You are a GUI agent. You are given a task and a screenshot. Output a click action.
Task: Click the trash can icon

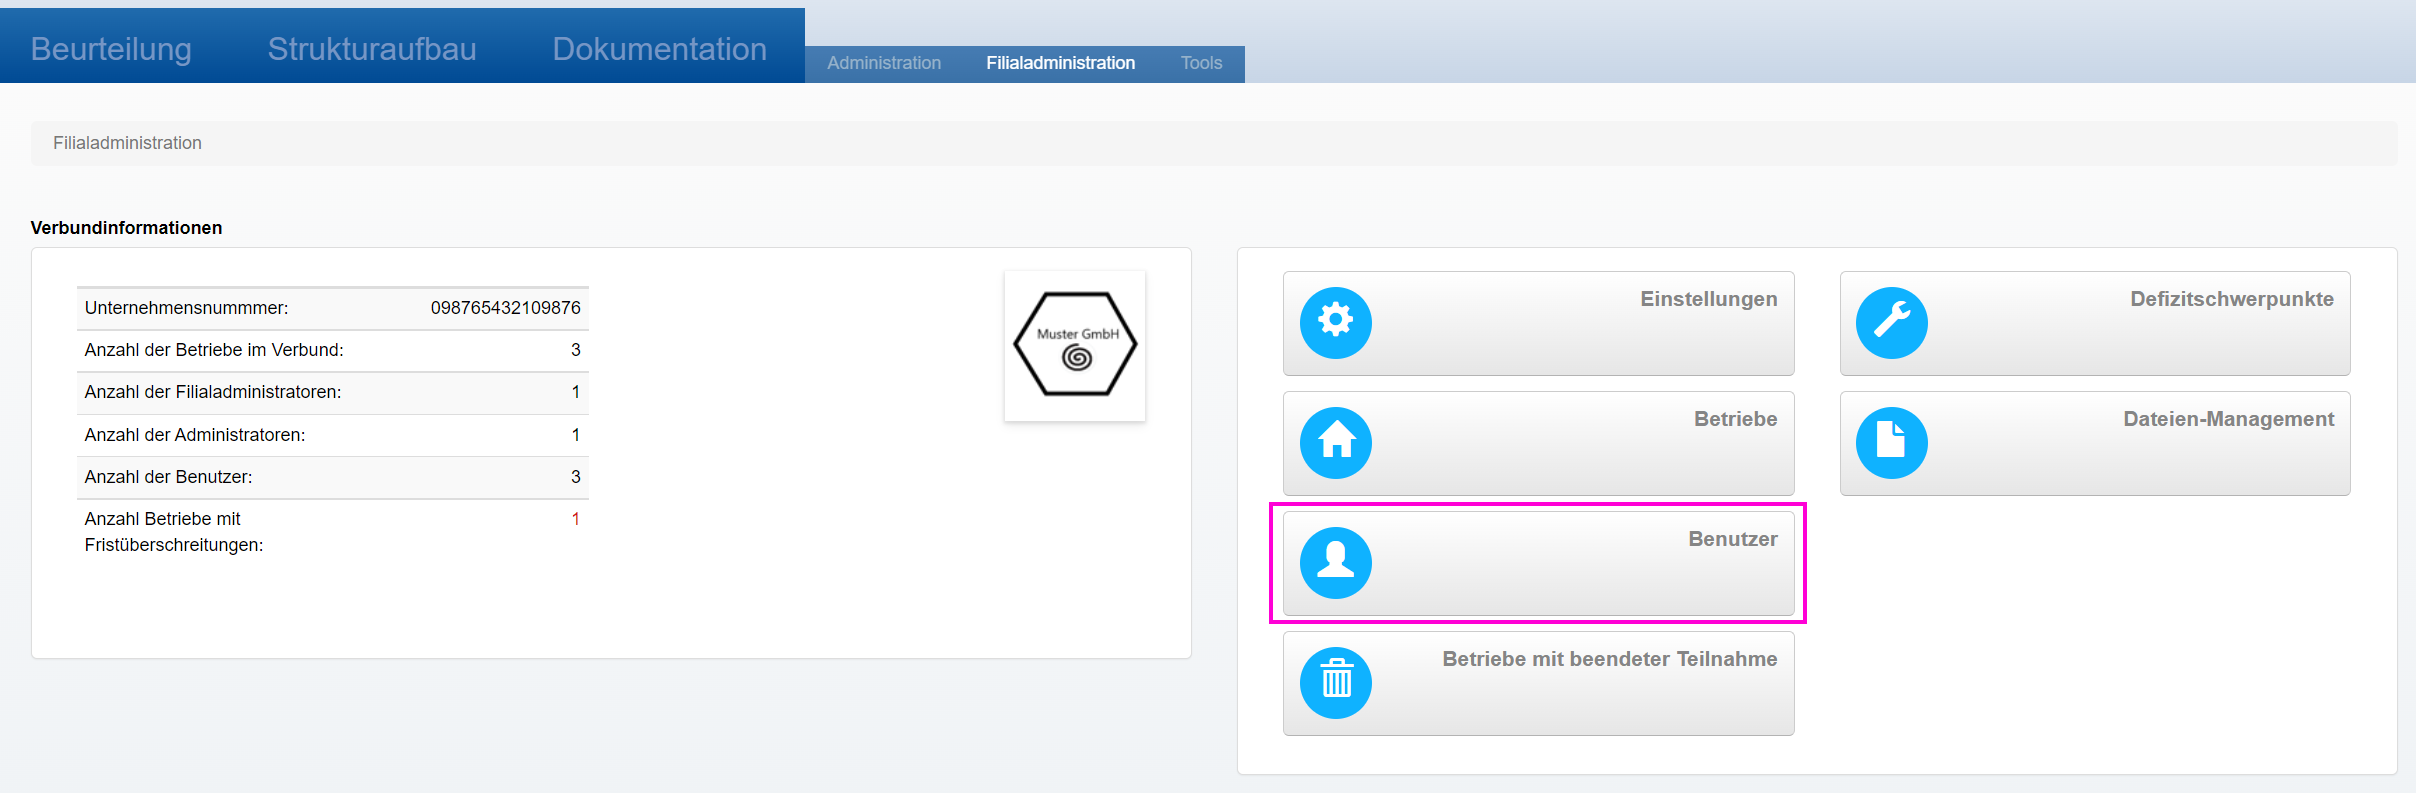pos(1335,682)
